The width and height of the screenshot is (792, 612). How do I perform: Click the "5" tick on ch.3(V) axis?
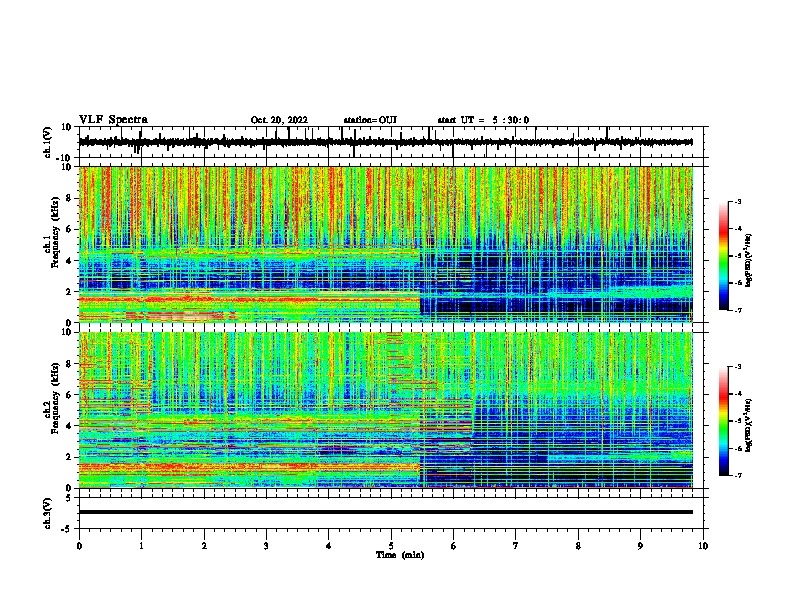click(x=70, y=497)
